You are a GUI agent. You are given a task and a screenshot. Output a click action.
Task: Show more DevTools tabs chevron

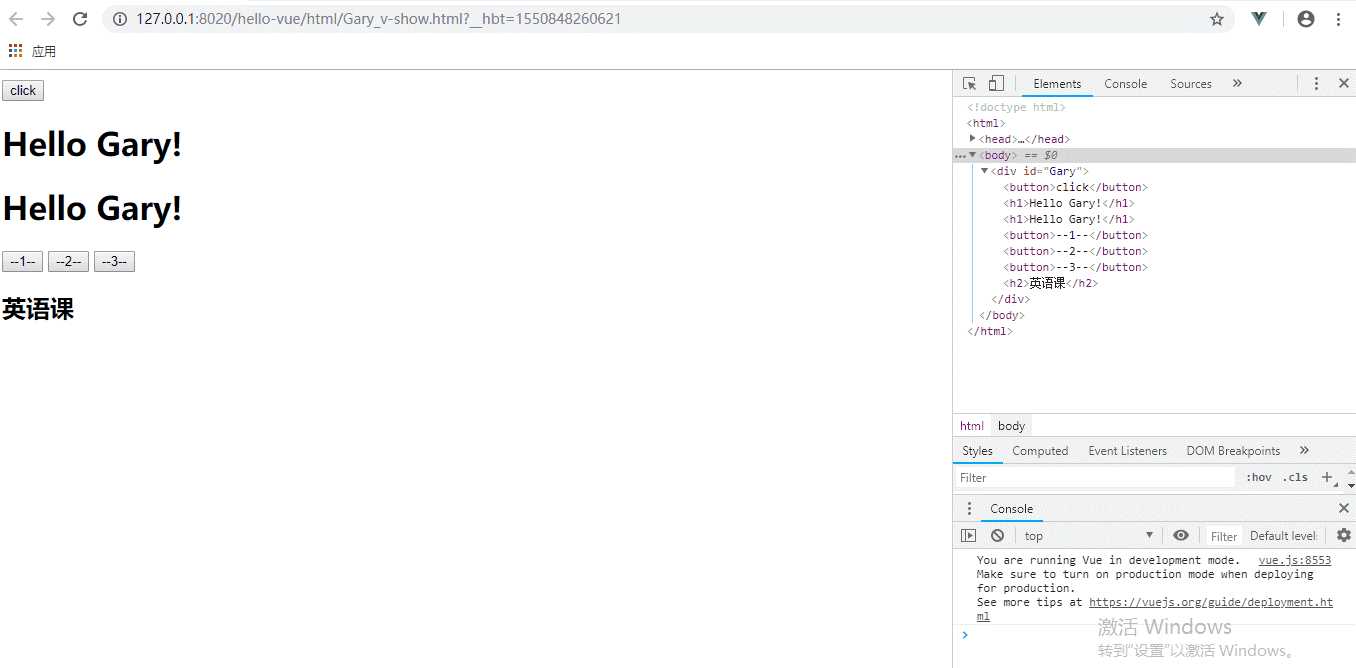1237,84
